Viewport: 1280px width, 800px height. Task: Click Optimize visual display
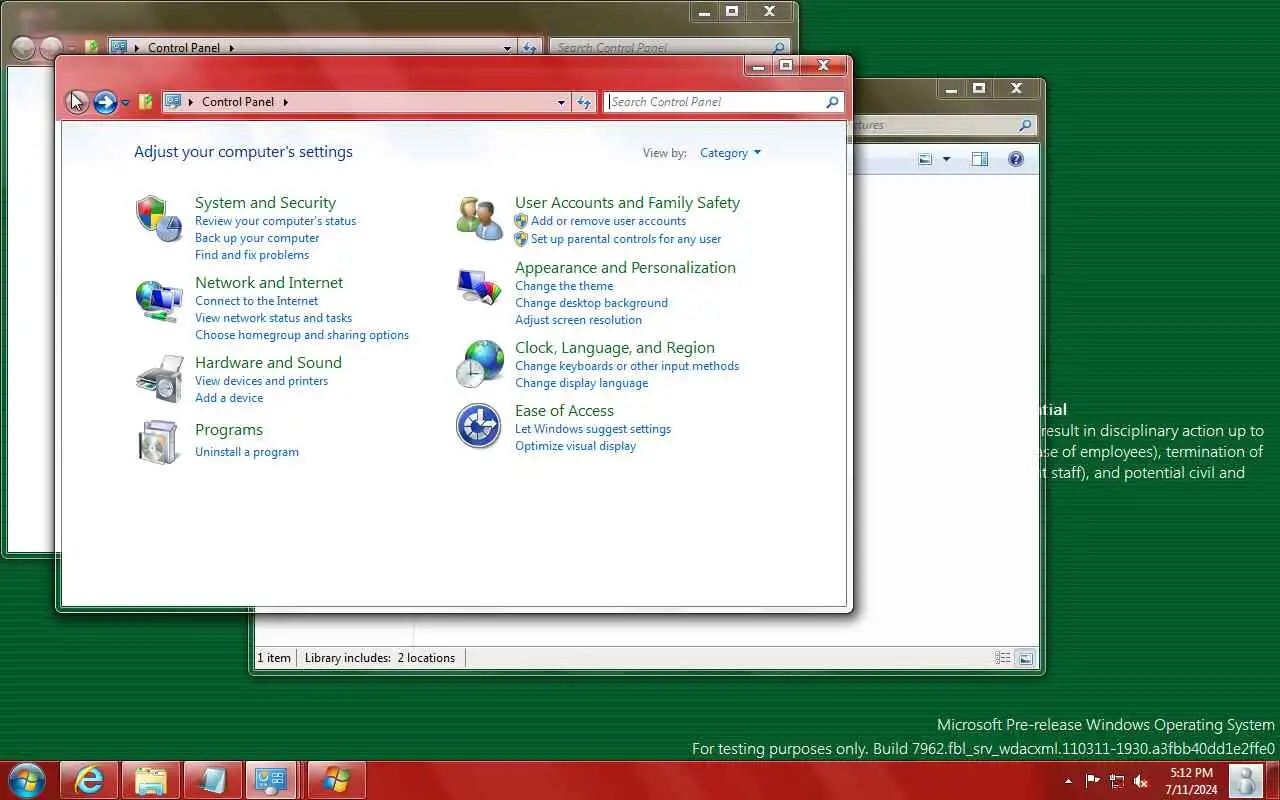tap(575, 446)
